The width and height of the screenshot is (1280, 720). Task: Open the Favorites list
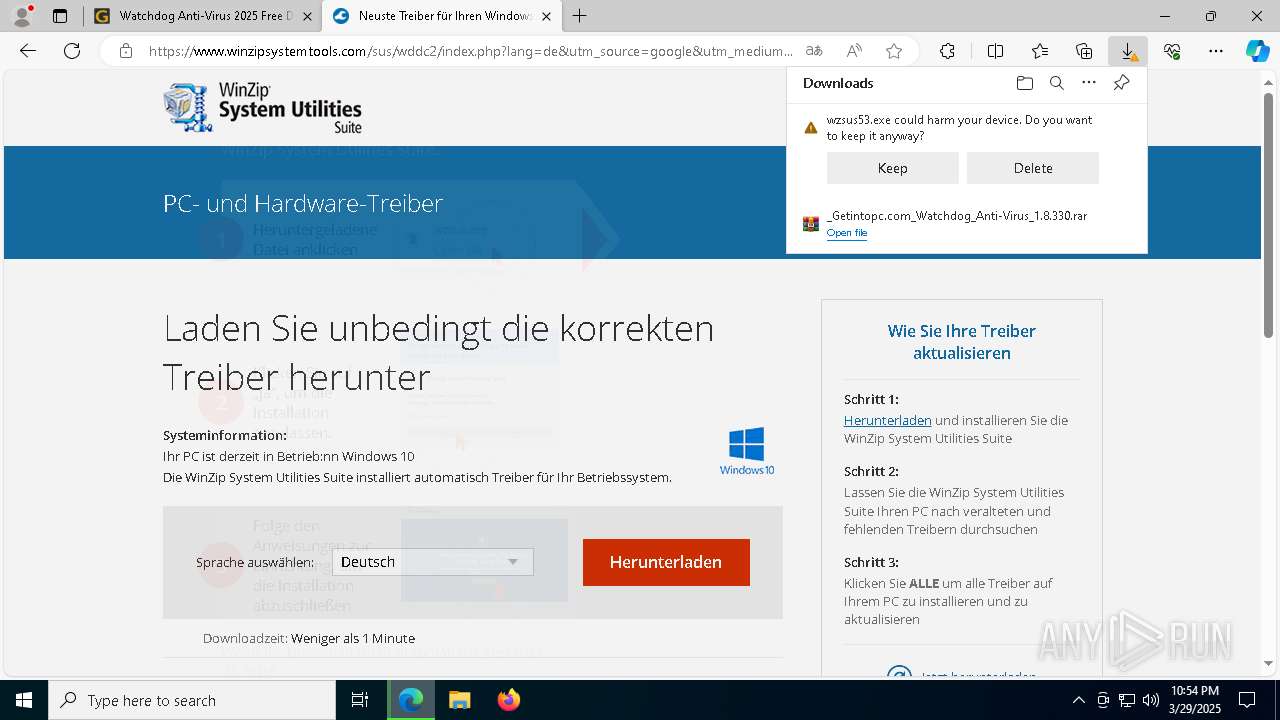pyautogui.click(x=1040, y=51)
